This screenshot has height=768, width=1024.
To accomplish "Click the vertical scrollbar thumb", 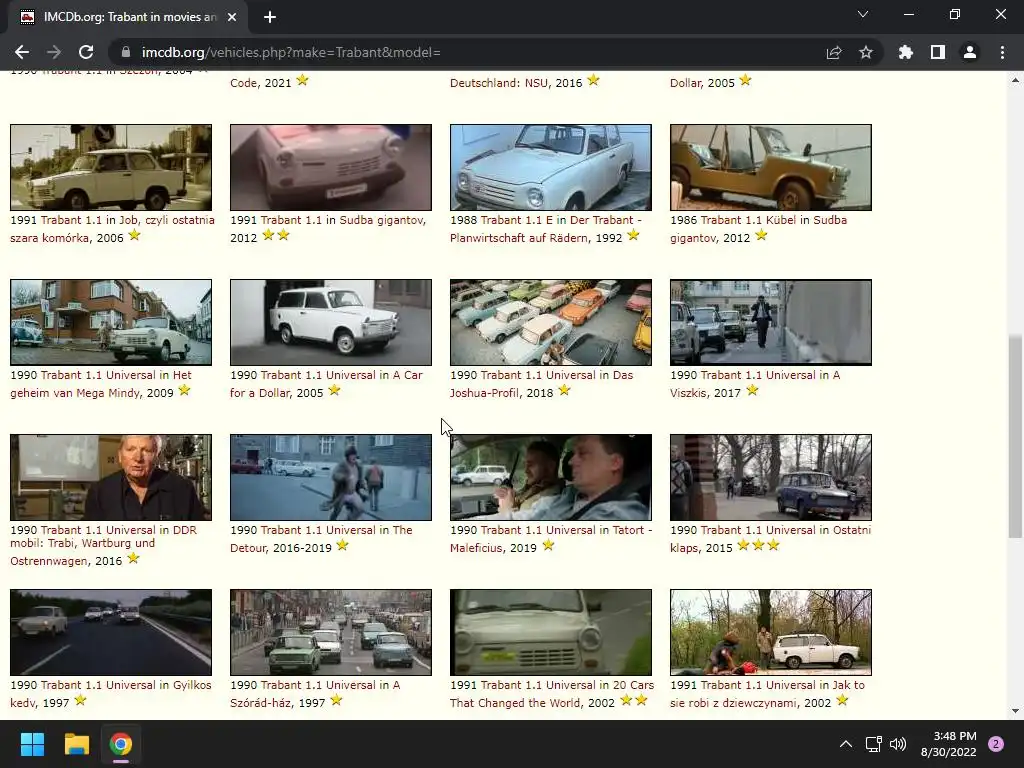I will coord(1015,436).
